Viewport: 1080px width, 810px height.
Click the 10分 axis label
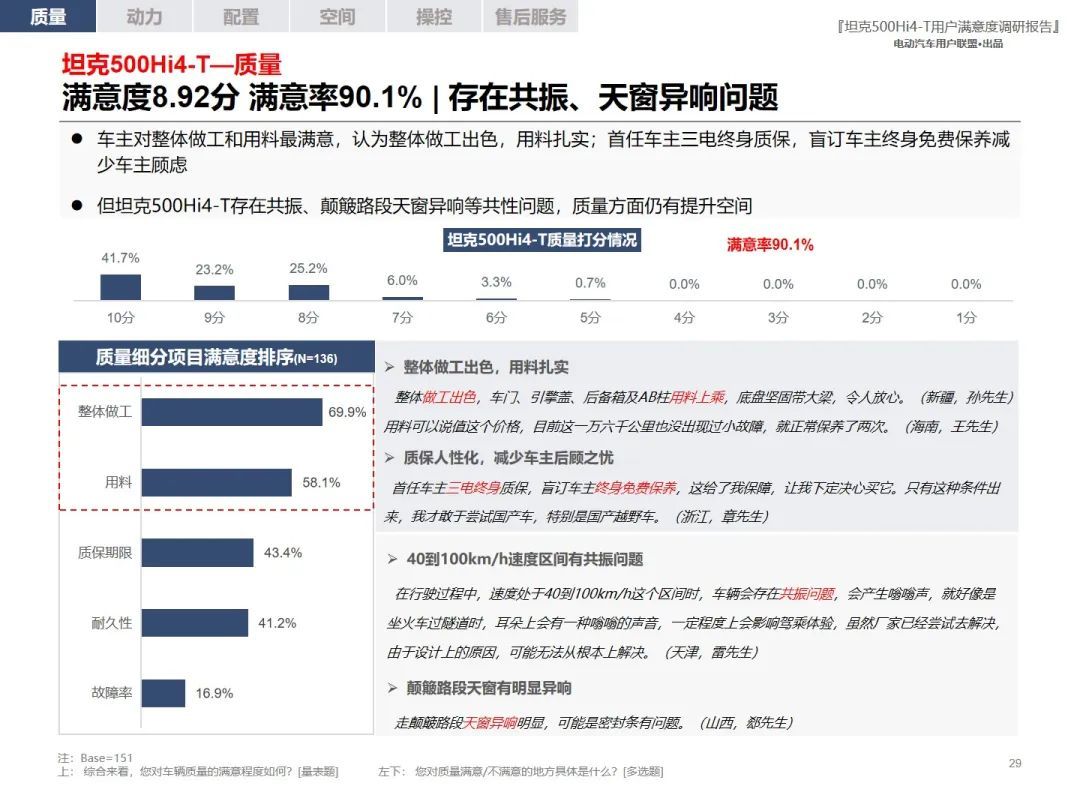121,318
